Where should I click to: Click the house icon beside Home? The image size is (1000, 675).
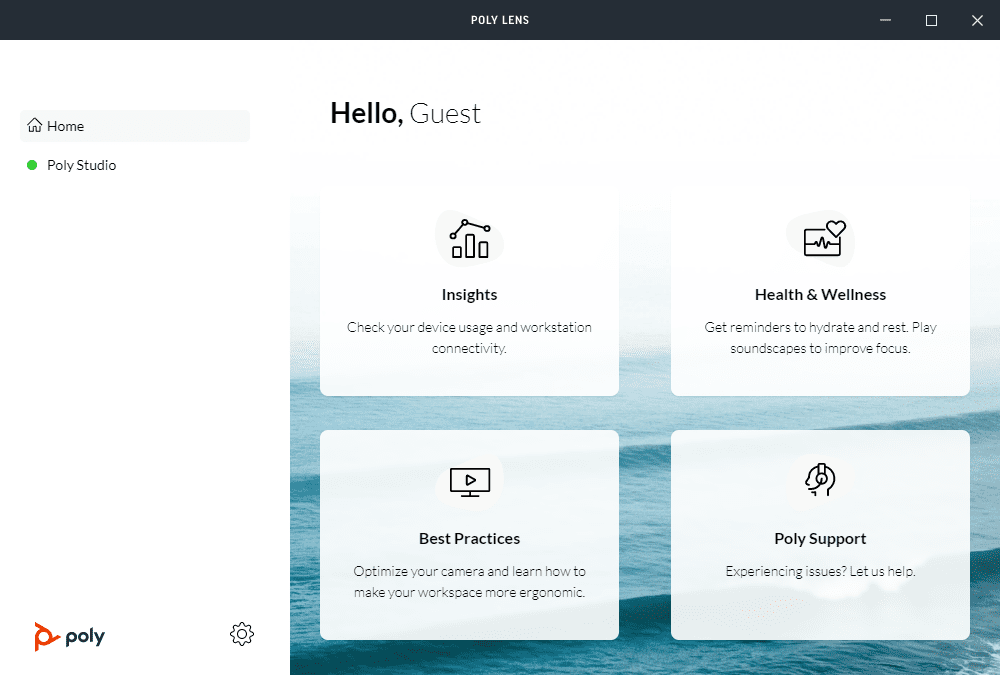pyautogui.click(x=34, y=125)
